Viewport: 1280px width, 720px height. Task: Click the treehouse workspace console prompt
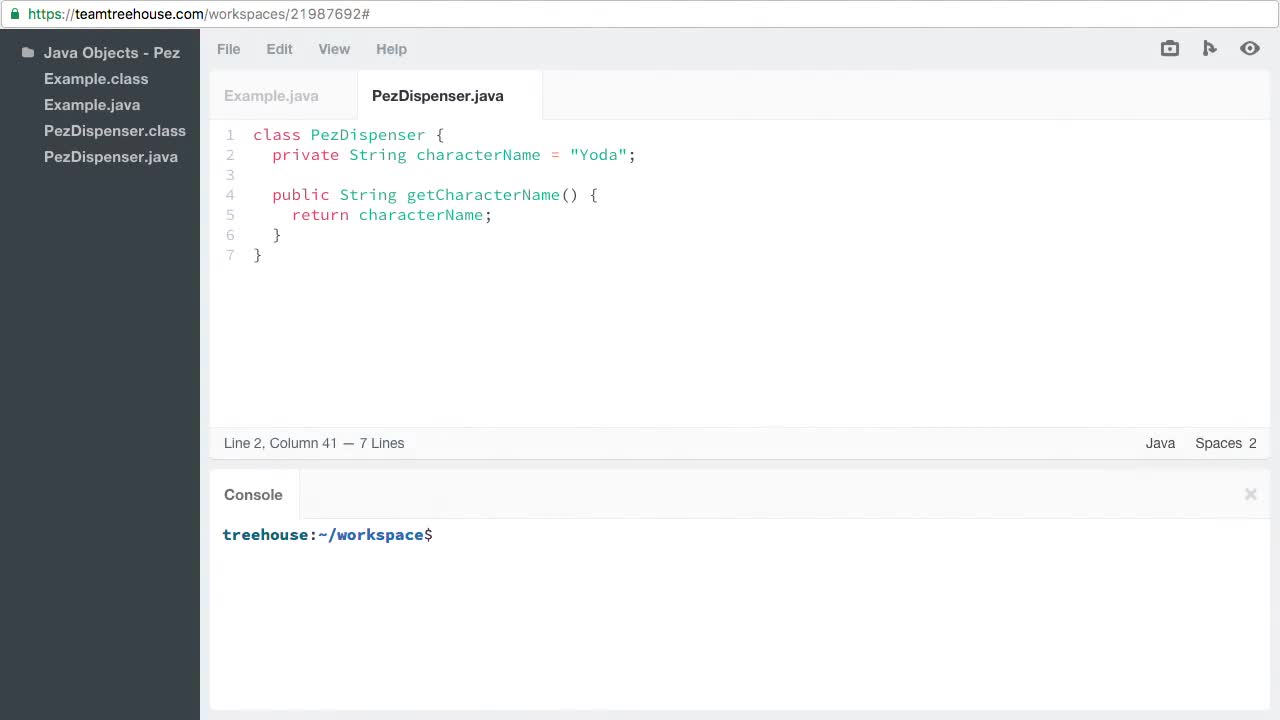(x=327, y=534)
